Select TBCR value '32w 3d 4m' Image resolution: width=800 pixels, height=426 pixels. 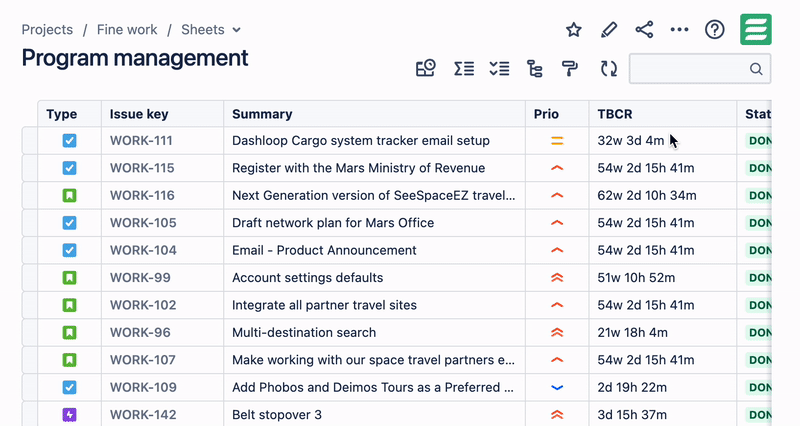click(x=631, y=141)
